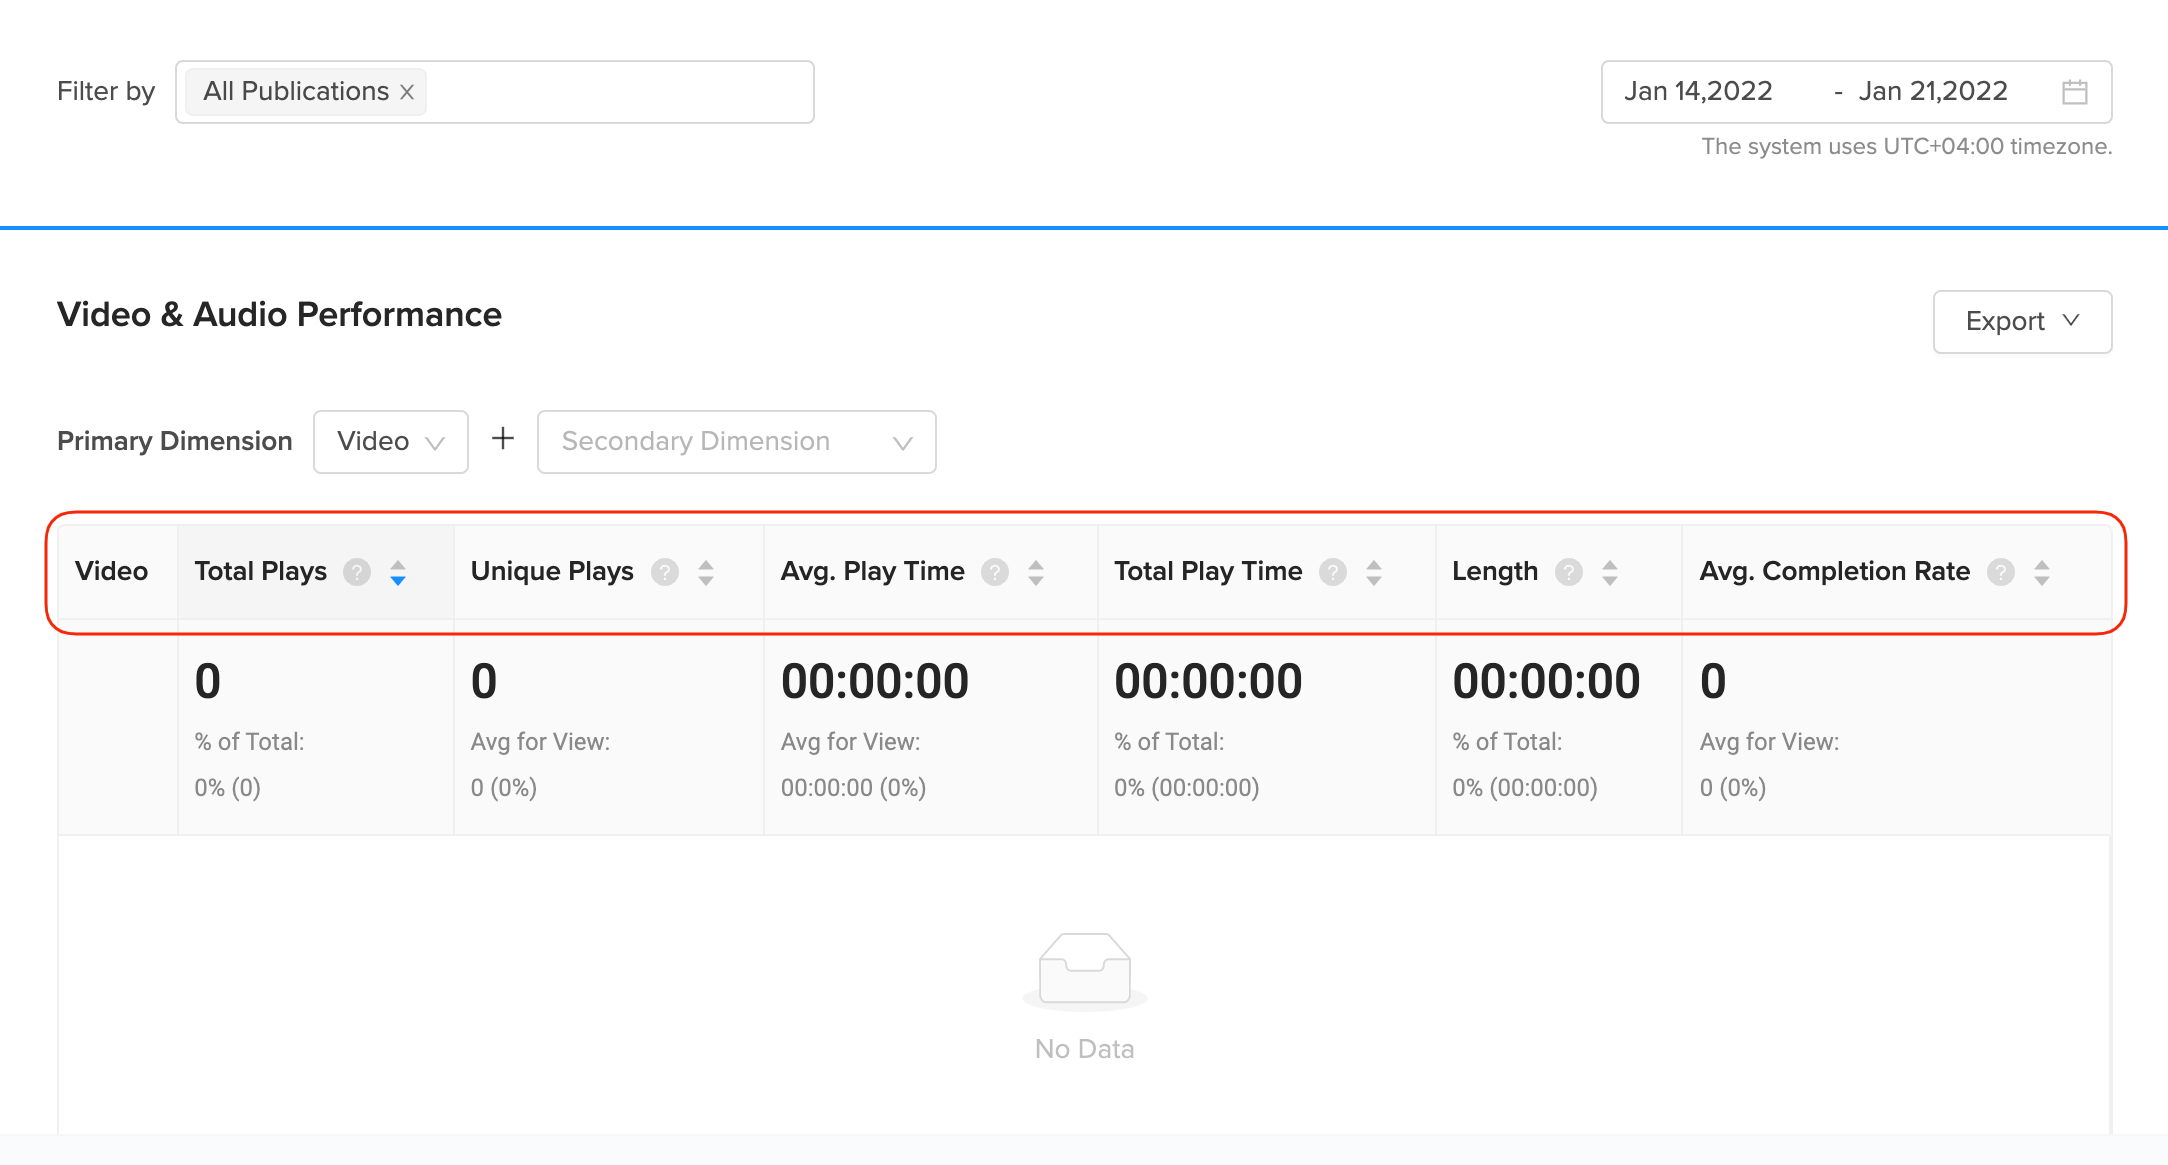Click the Jan 21,2022 end date field
Image resolution: width=2168 pixels, height=1165 pixels.
click(1932, 92)
